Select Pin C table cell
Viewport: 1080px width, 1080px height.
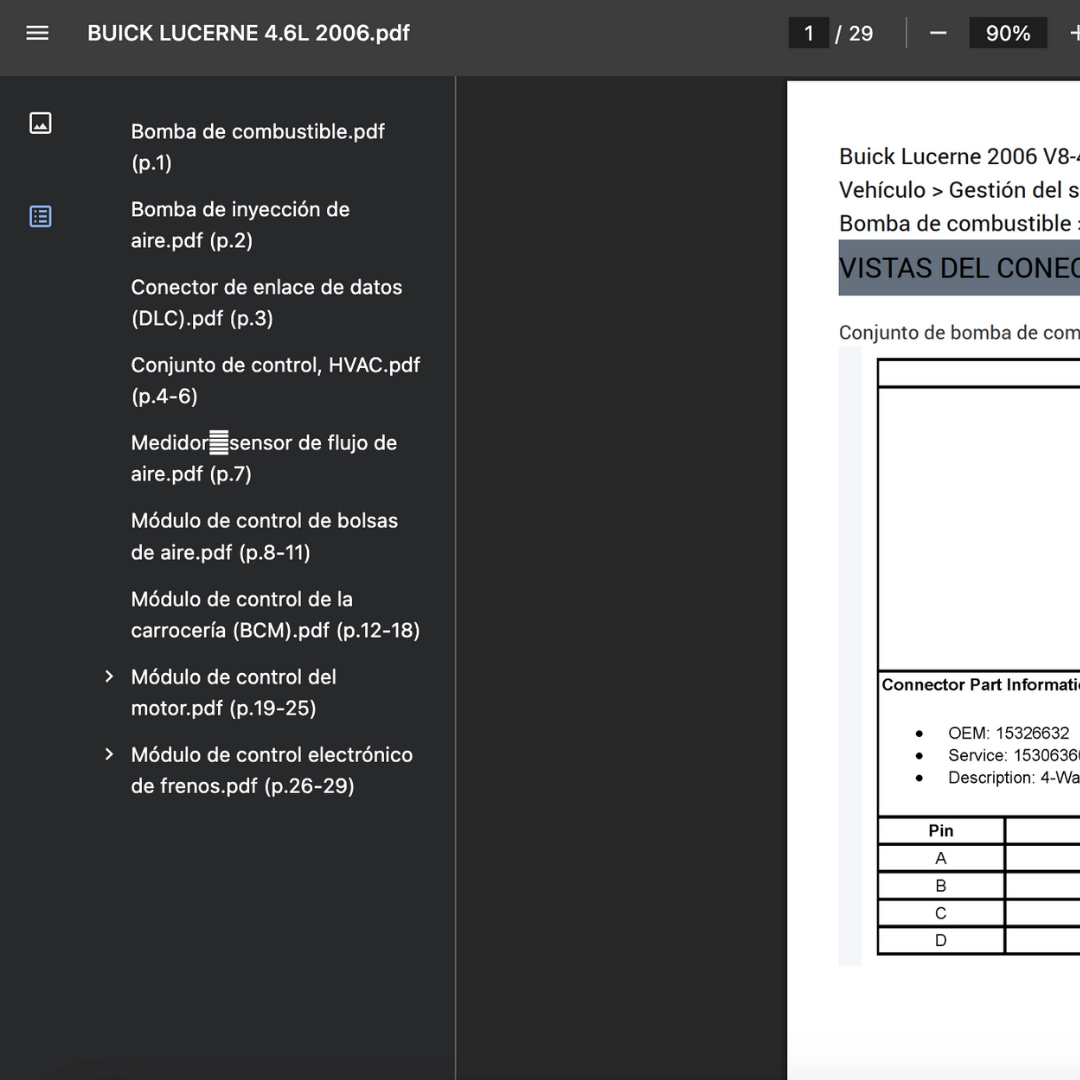[x=941, y=913]
